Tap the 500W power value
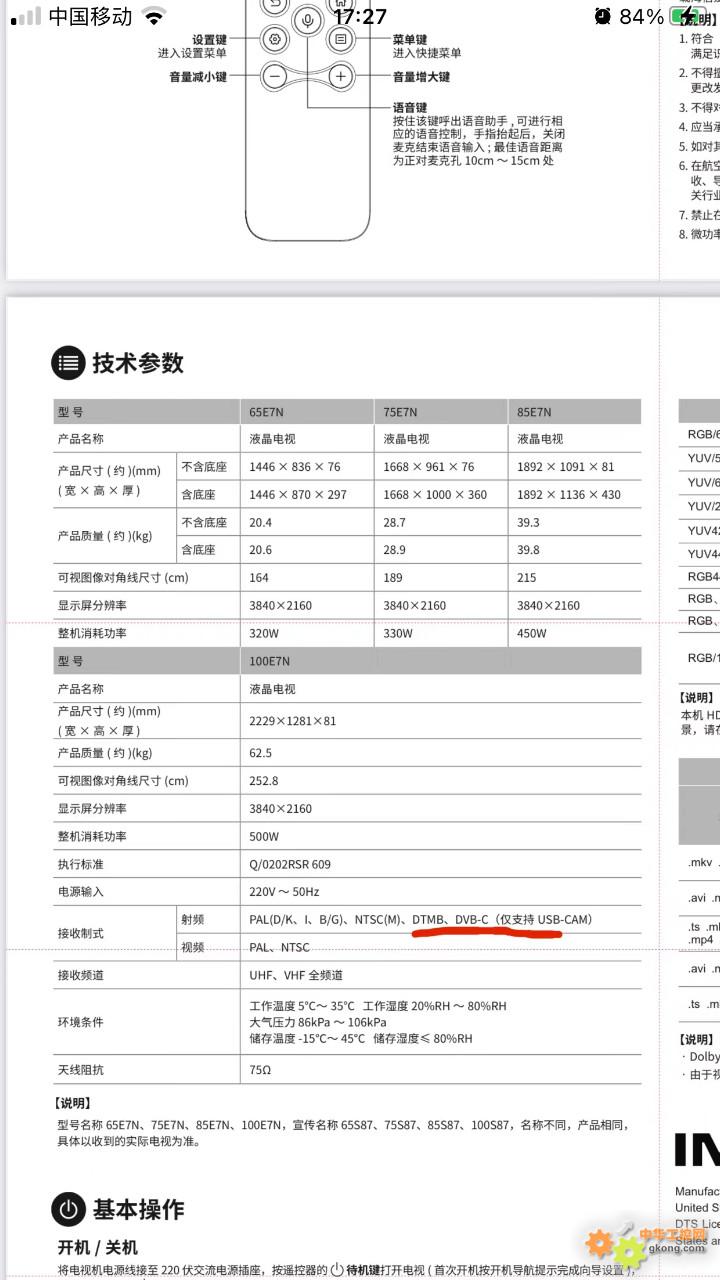Viewport: 720px width, 1280px height. 264,836
